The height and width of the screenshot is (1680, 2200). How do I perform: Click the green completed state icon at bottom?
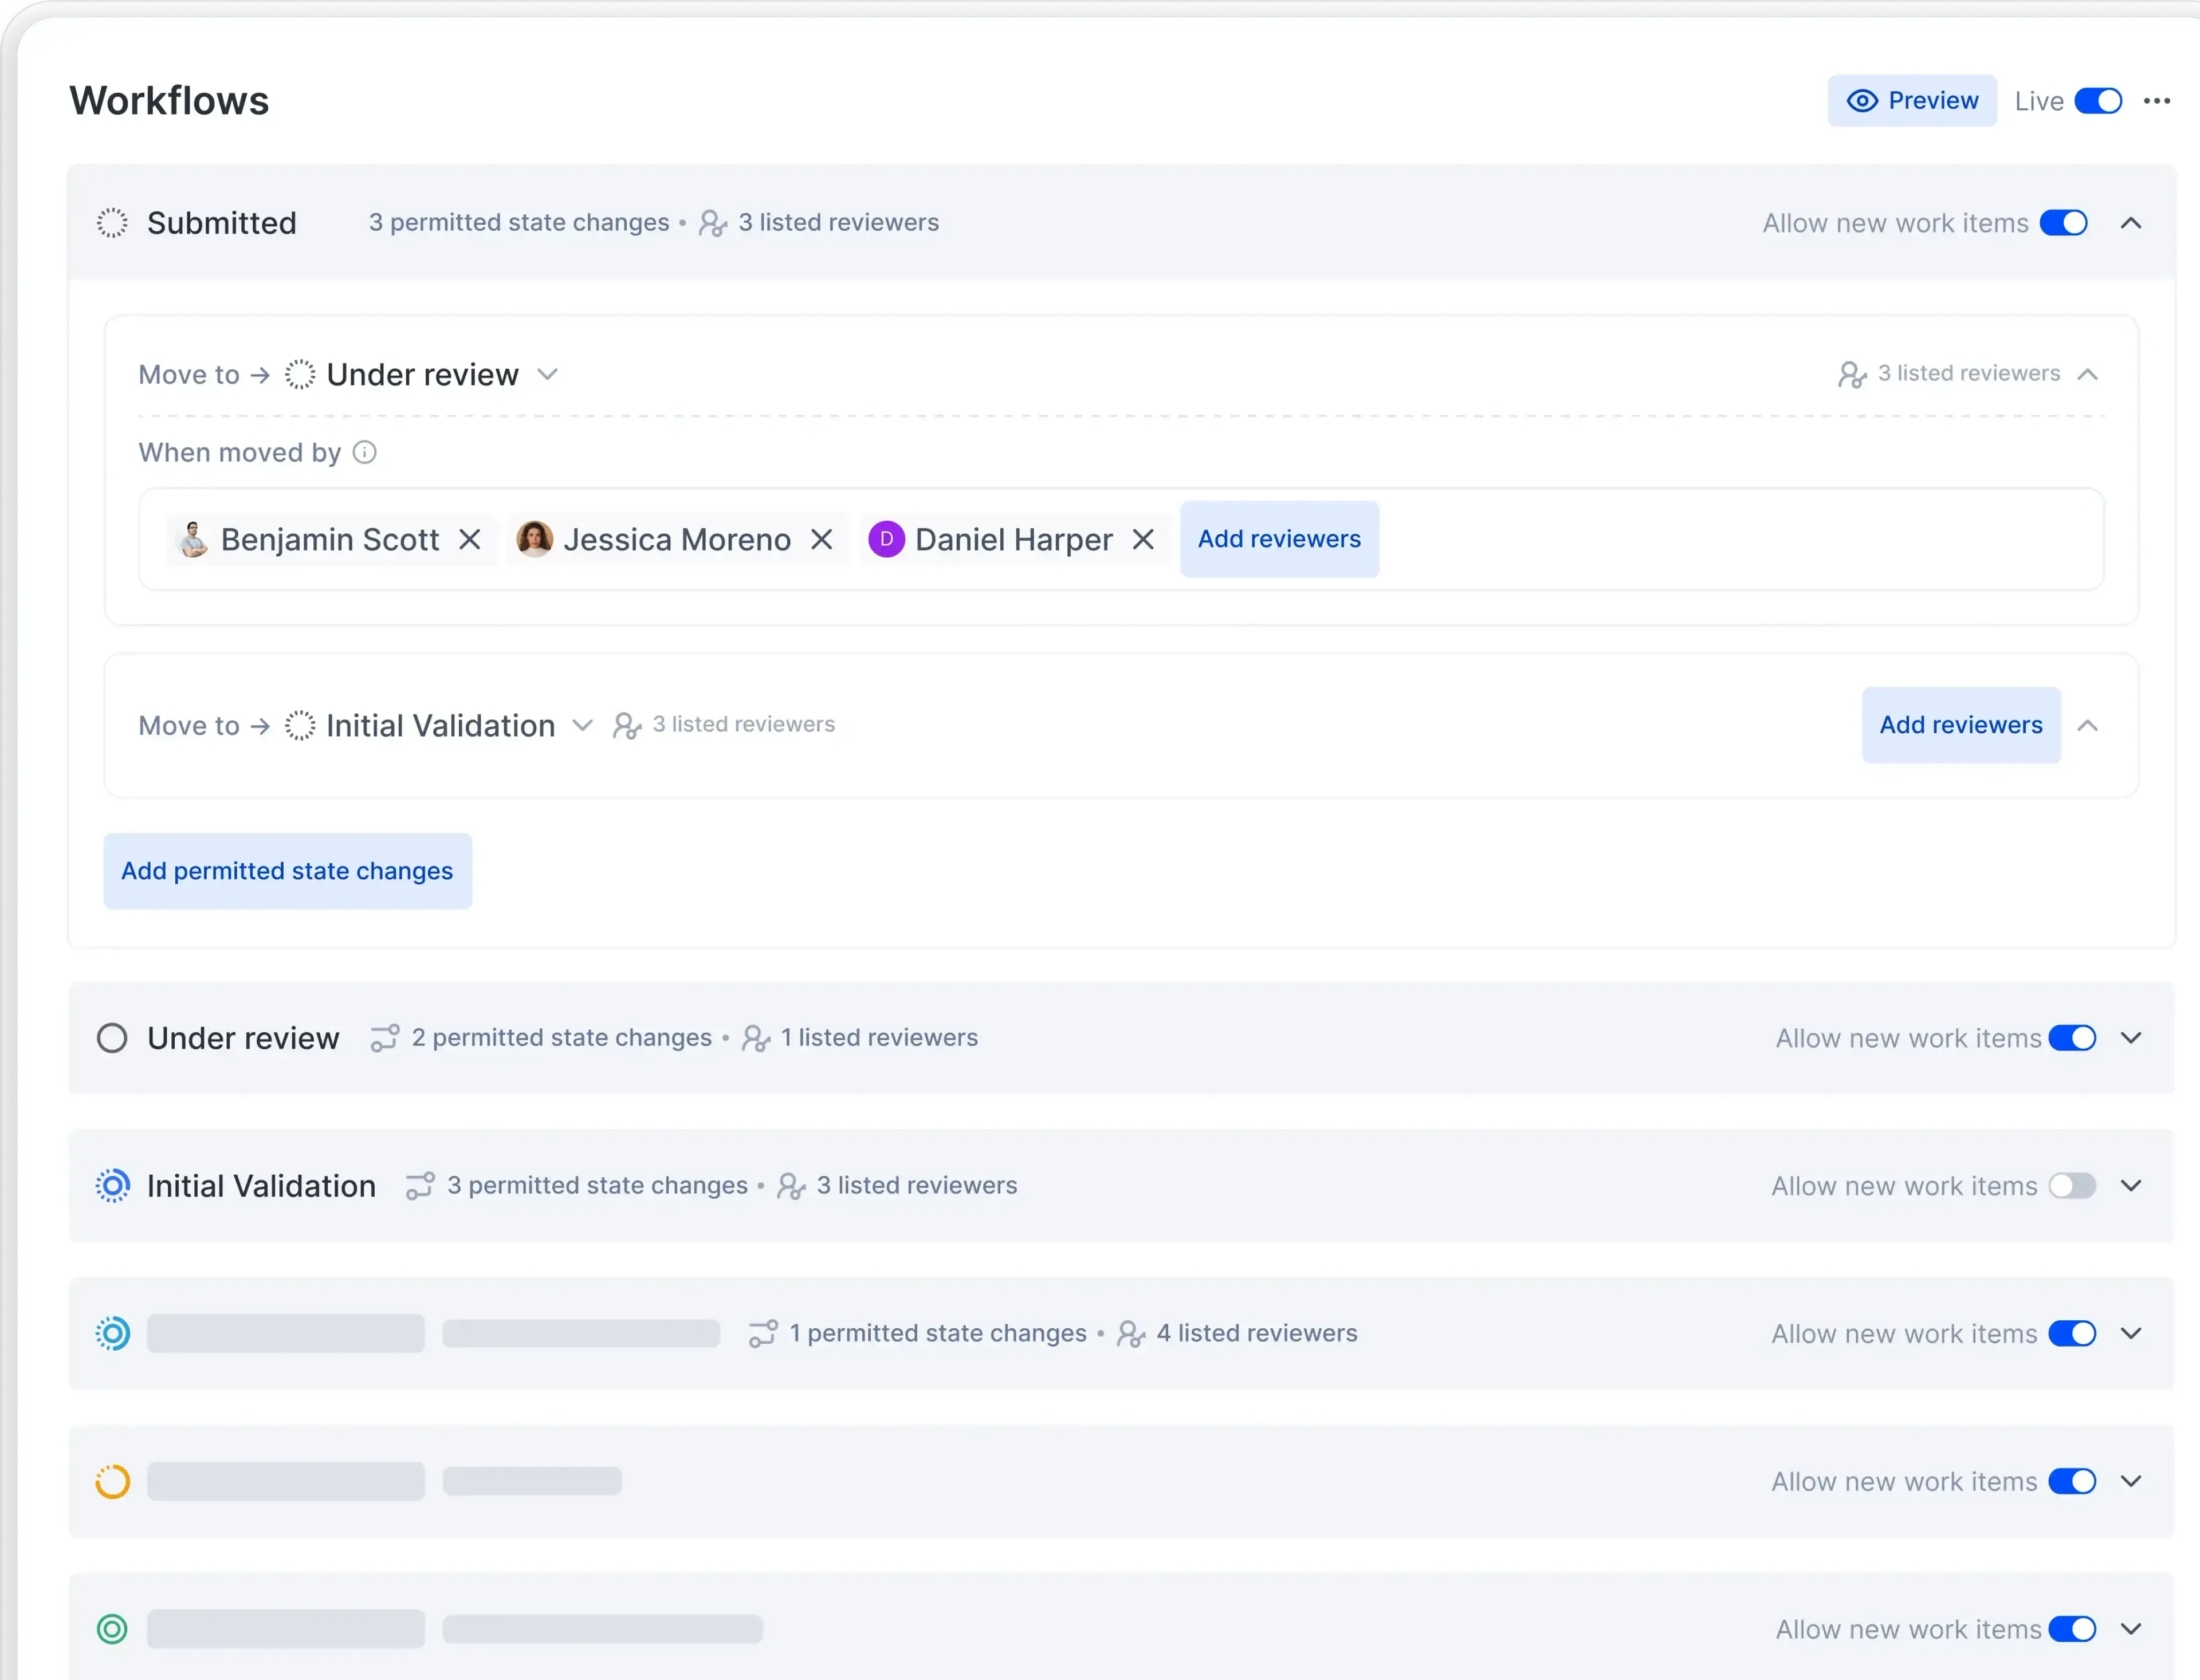[112, 1628]
